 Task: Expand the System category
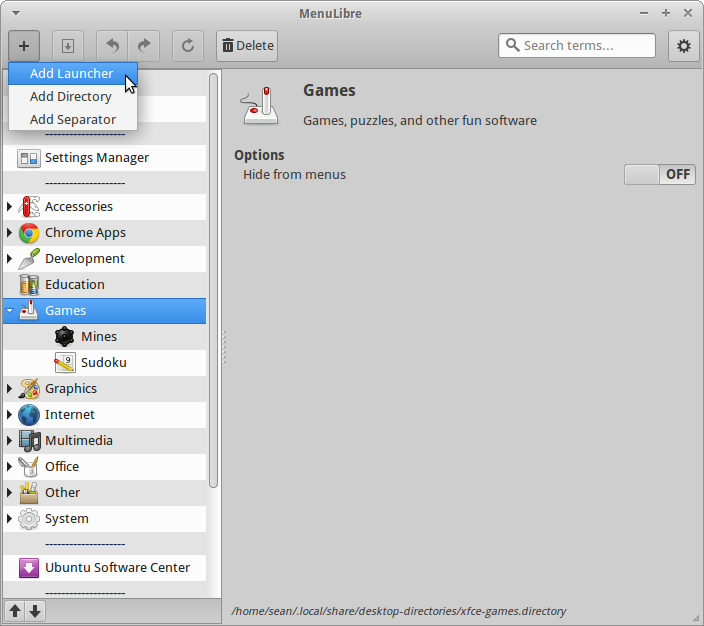9,519
